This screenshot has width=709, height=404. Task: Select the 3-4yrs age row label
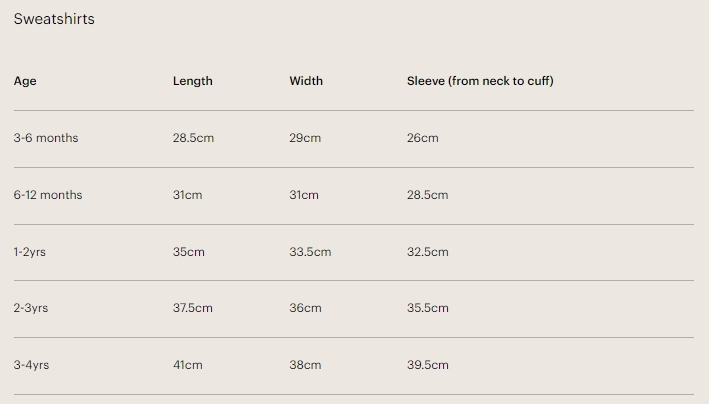(x=31, y=365)
